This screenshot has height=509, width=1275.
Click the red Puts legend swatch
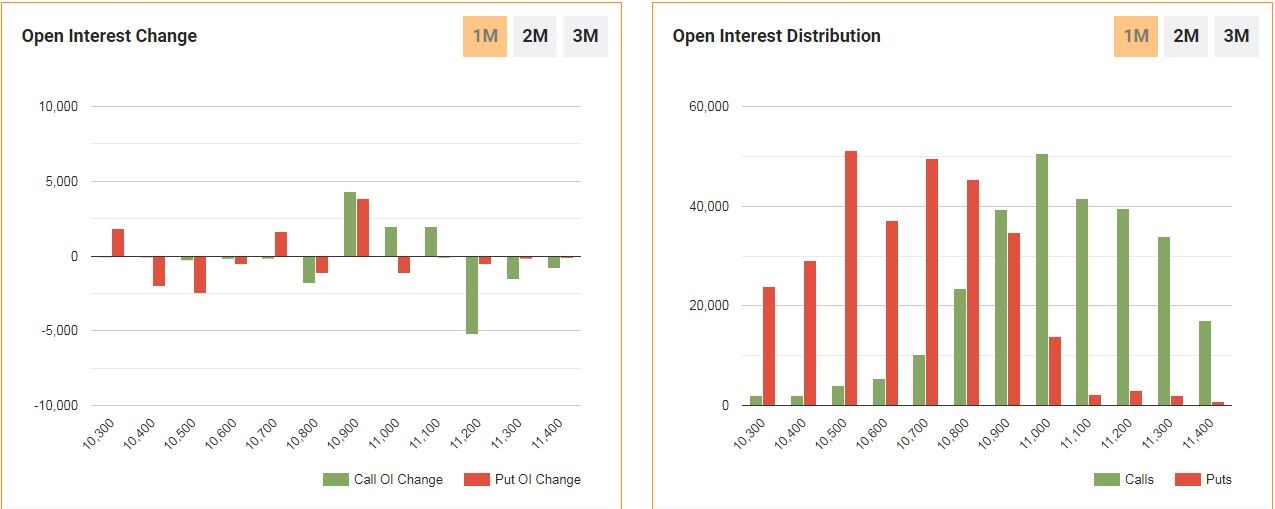(x=1187, y=479)
